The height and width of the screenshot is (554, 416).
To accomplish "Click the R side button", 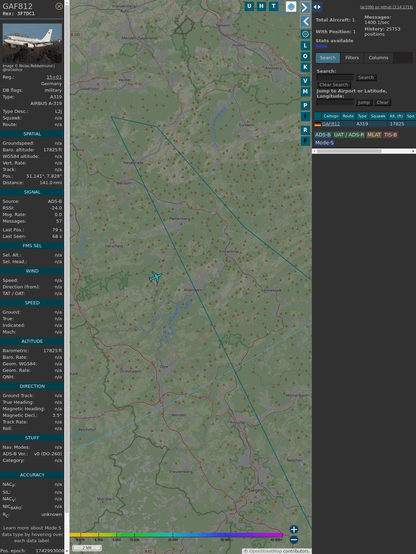I will [305, 130].
